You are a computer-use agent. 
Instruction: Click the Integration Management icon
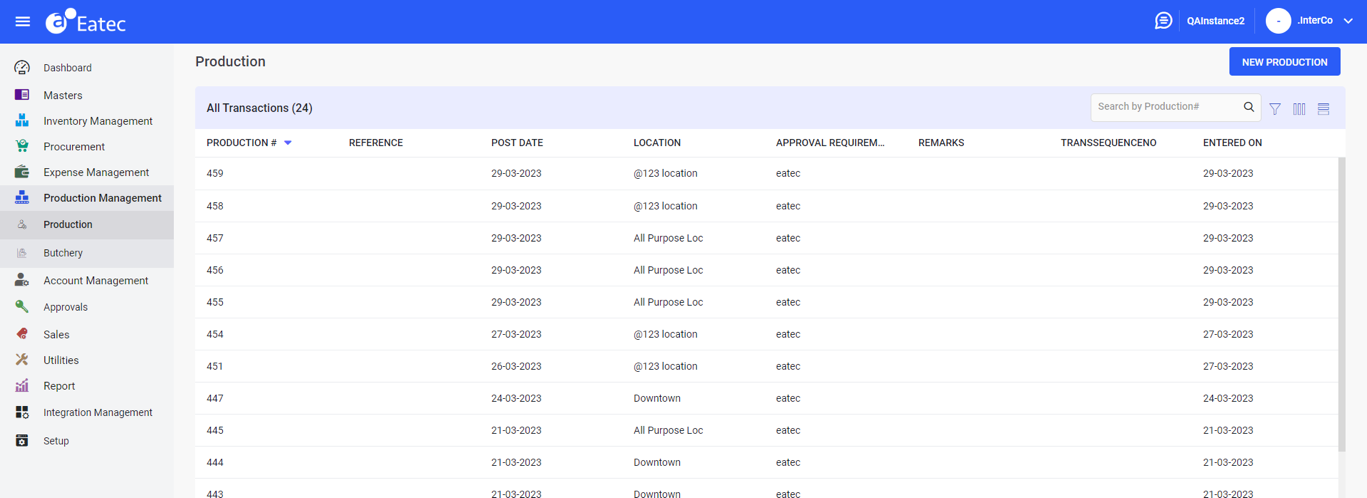(x=22, y=412)
